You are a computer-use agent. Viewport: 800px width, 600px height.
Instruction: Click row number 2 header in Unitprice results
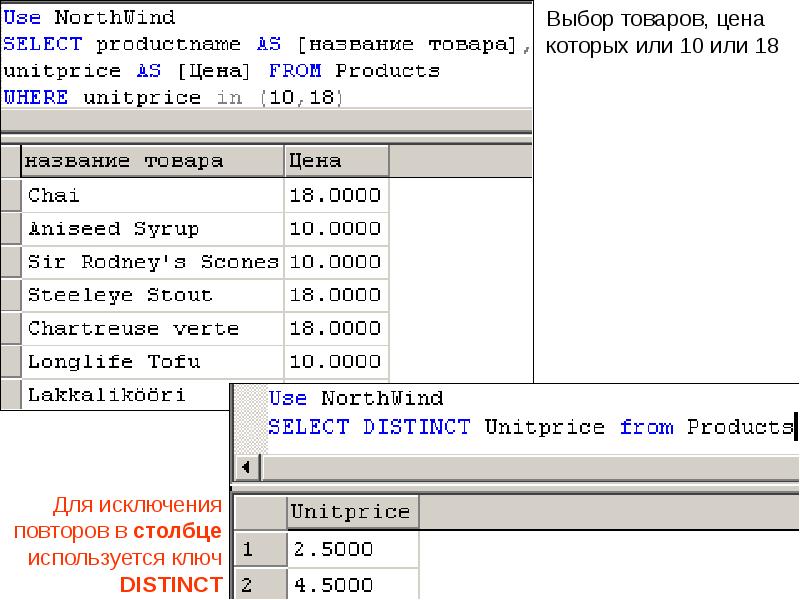[x=260, y=584]
